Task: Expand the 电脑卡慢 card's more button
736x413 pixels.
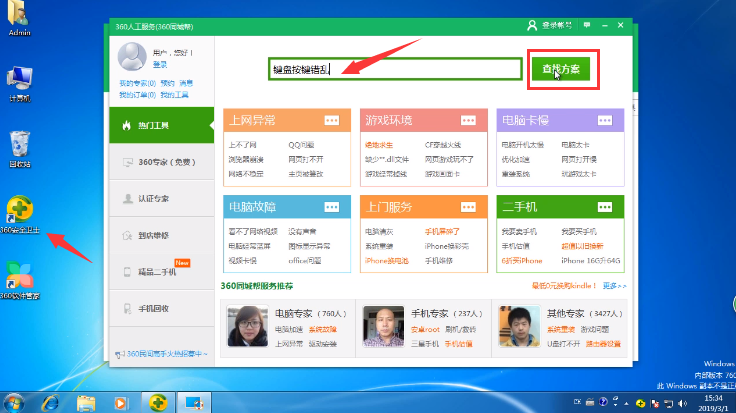Action: pos(603,121)
